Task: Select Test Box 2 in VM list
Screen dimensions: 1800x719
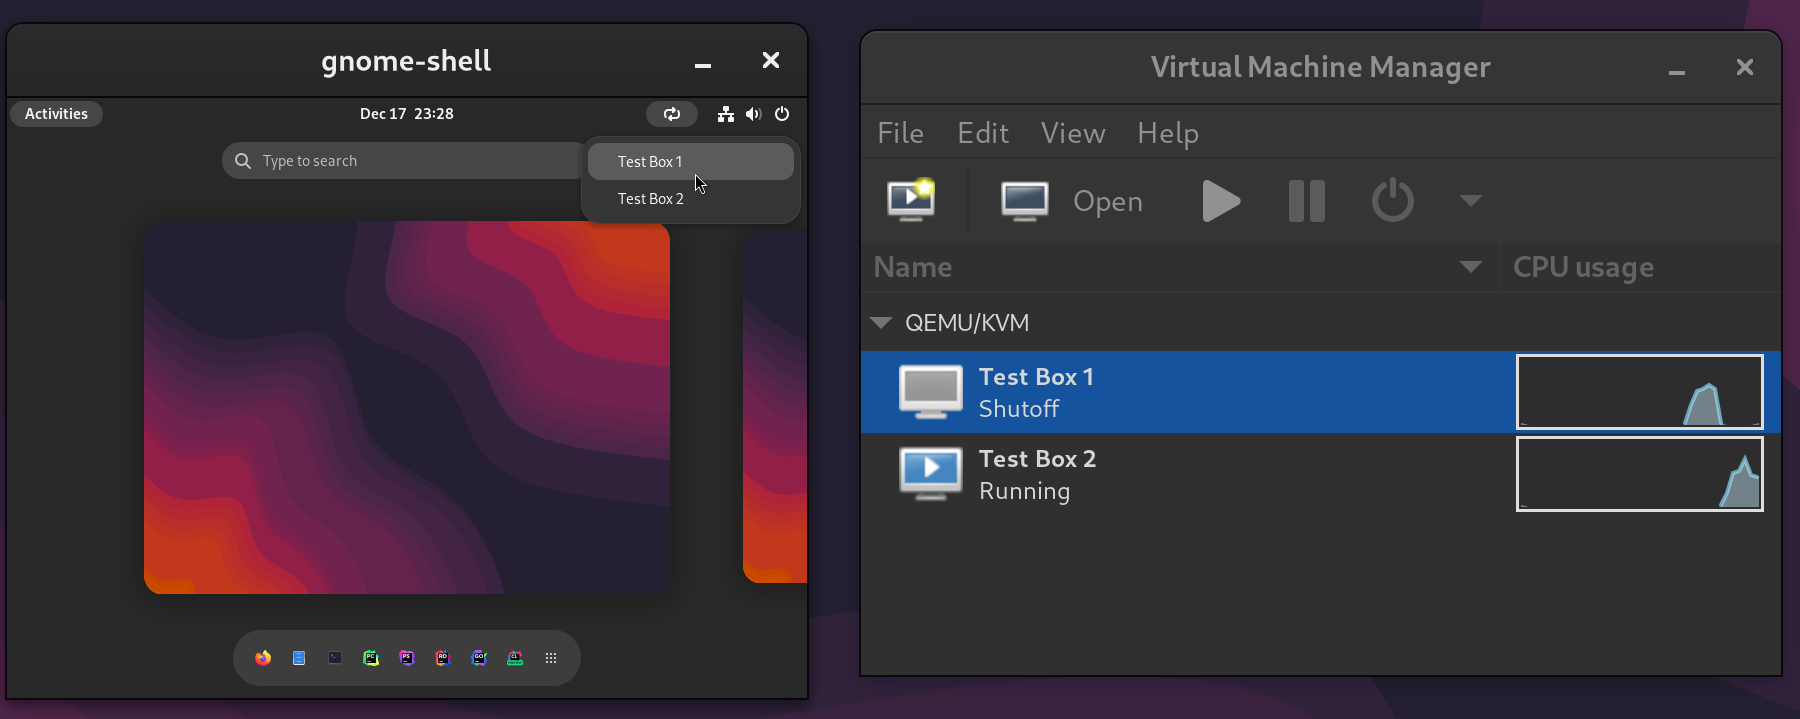Action: pyautogui.click(x=1321, y=474)
